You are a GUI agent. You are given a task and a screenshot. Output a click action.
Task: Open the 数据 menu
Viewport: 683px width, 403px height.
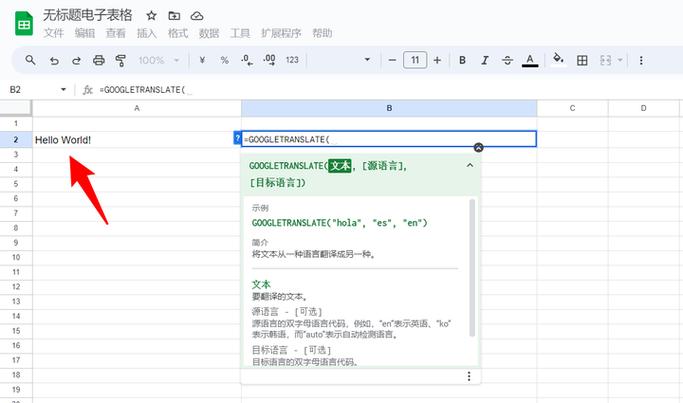tap(209, 33)
